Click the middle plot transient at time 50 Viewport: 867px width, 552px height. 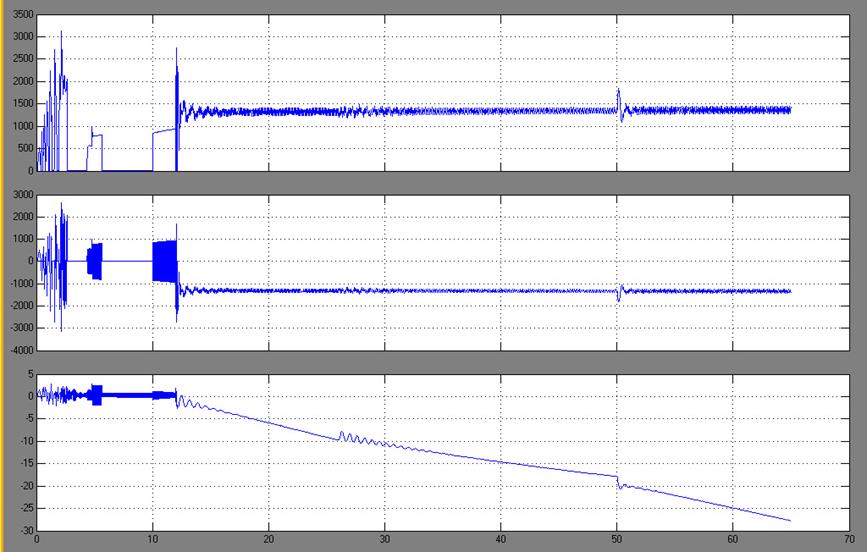pos(618,291)
